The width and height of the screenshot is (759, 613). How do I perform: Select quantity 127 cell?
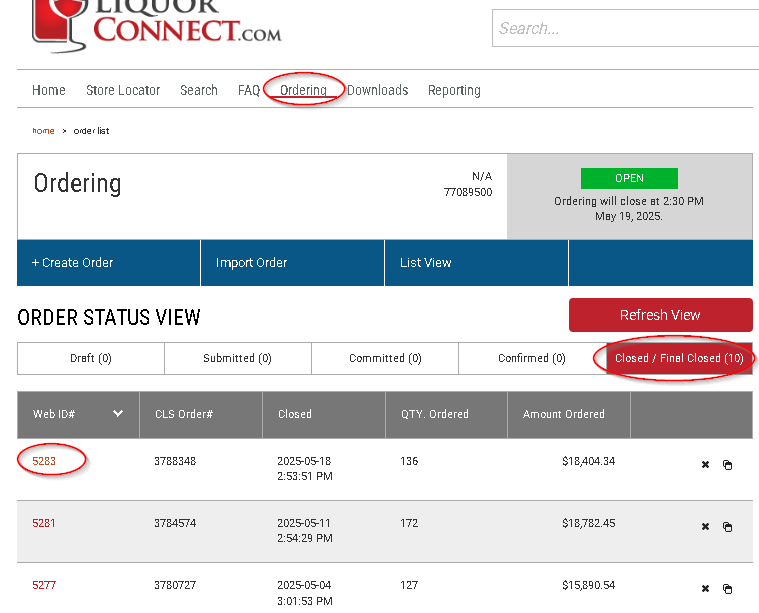[409, 585]
